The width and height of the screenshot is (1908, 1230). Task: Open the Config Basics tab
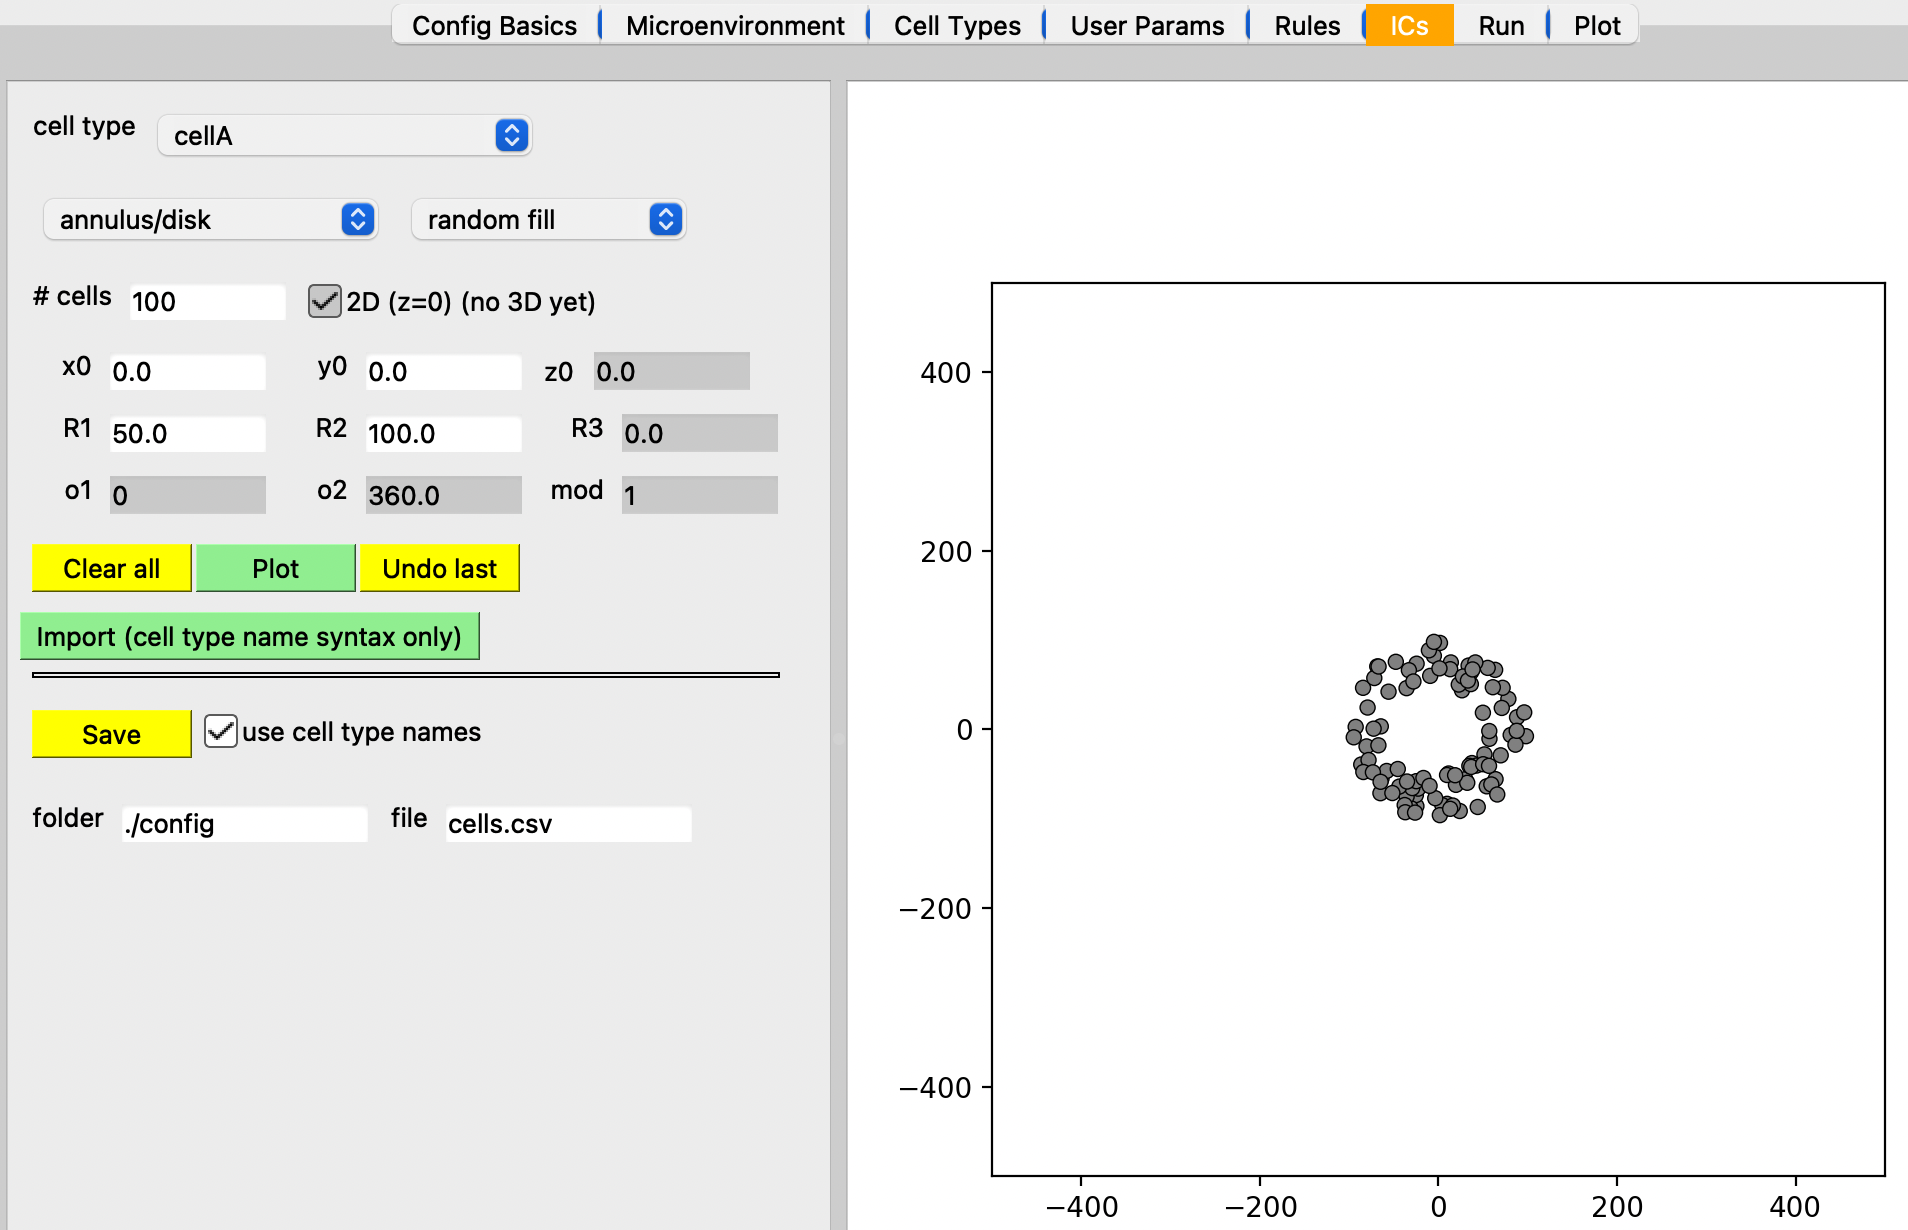494,25
